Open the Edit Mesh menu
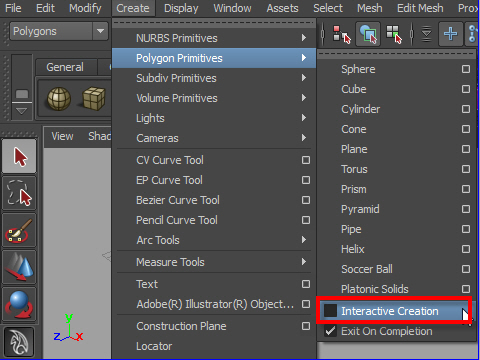 click(x=420, y=8)
